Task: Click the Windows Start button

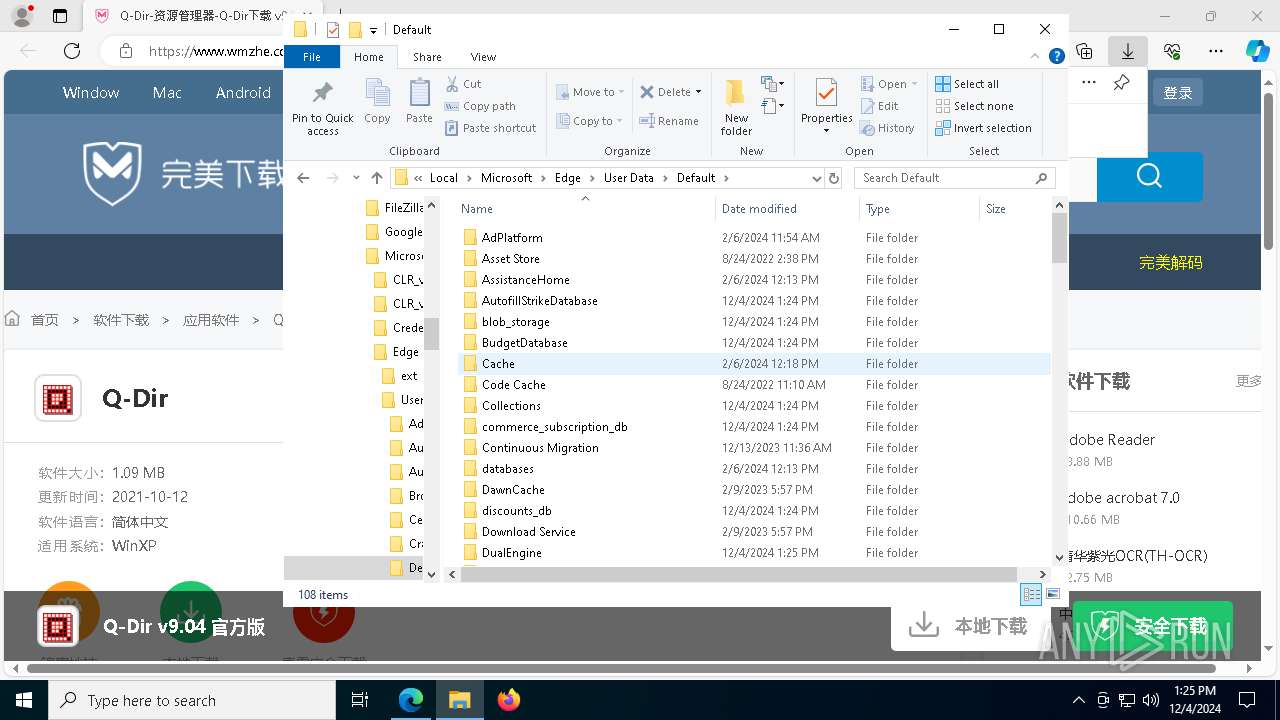Action: tap(24, 700)
